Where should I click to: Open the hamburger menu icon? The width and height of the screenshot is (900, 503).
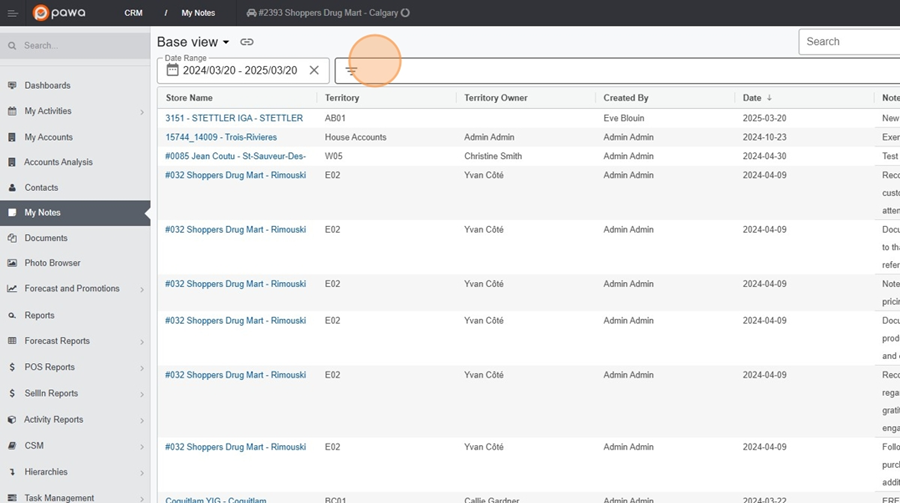point(12,13)
